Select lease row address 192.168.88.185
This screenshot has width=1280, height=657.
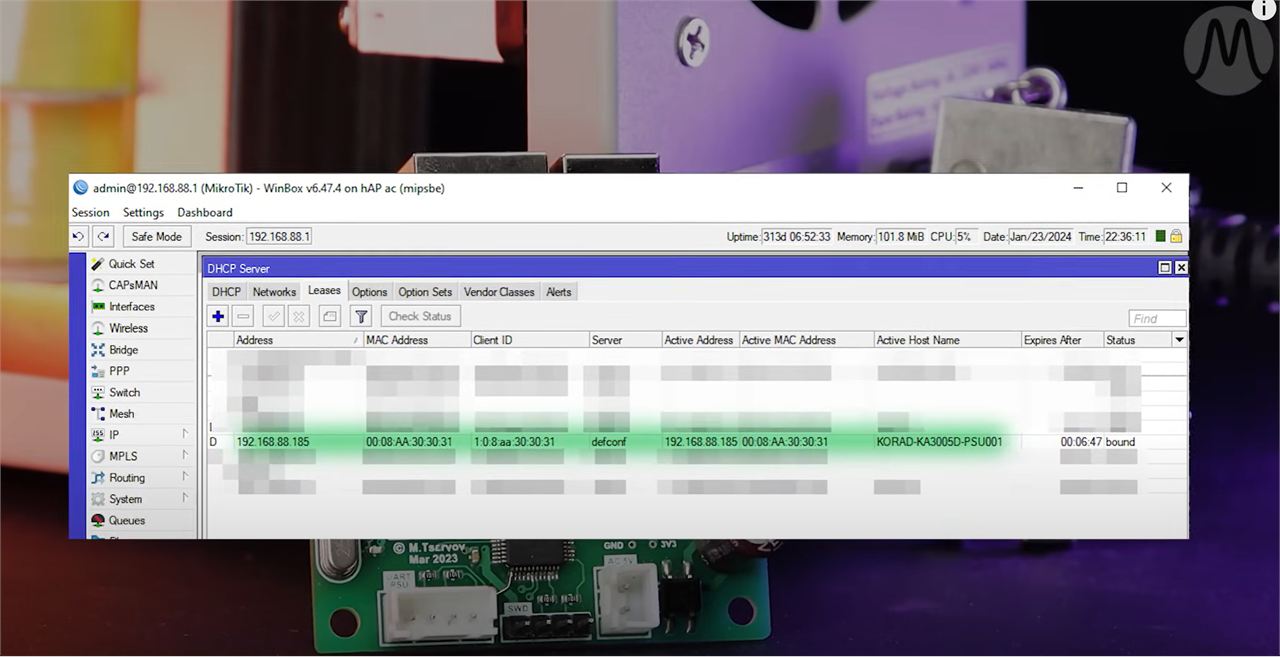273,442
